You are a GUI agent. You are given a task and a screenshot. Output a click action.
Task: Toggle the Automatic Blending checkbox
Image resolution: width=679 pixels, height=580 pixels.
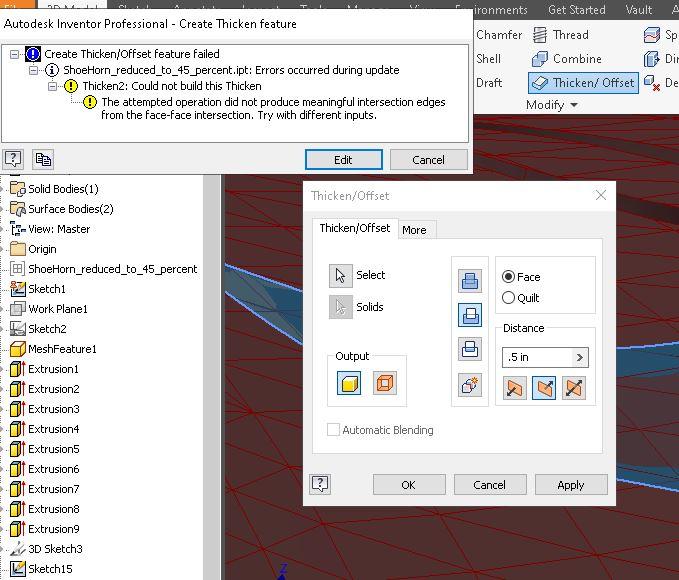[333, 430]
